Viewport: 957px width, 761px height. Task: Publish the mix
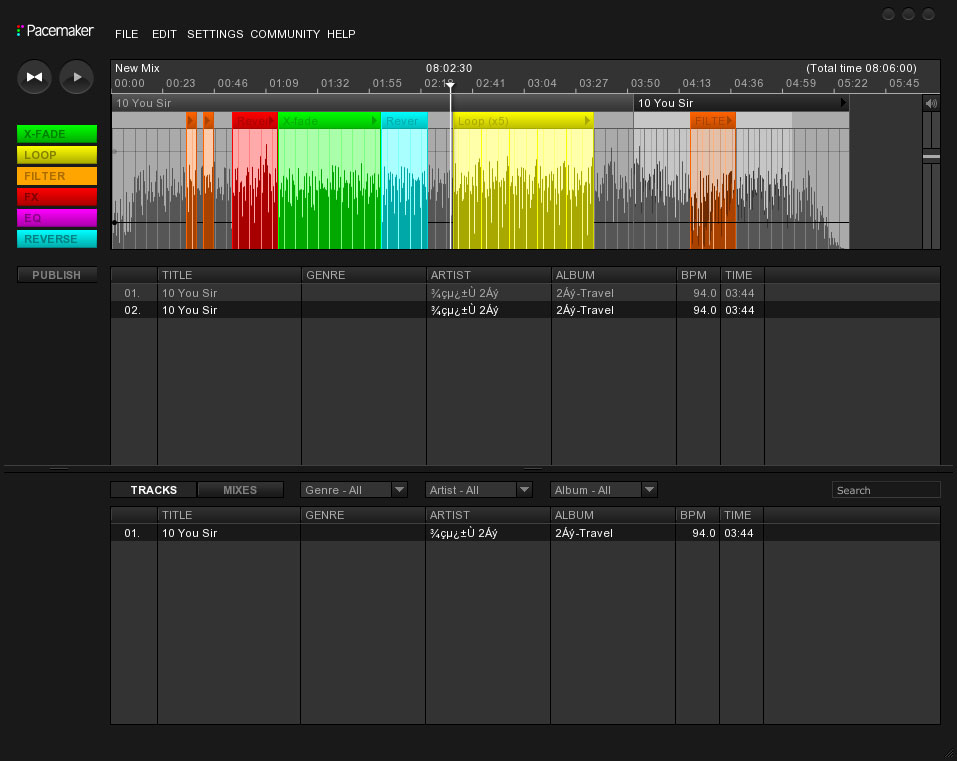click(57, 275)
